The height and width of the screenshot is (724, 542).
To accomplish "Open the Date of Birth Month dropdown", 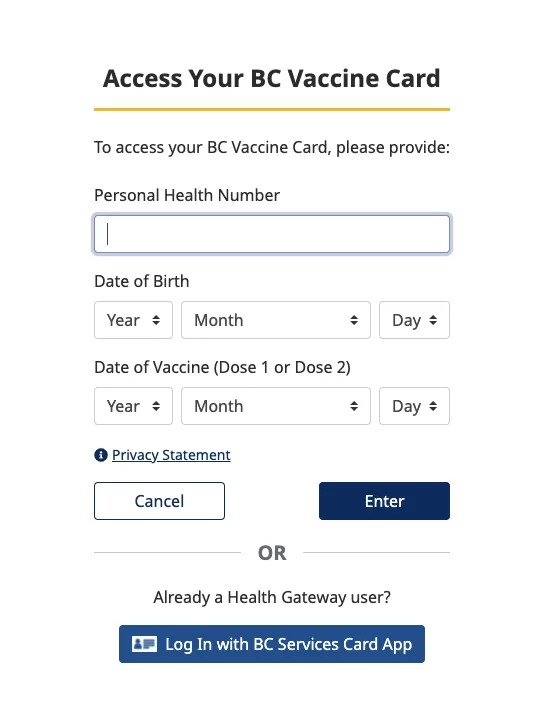I will 276,320.
